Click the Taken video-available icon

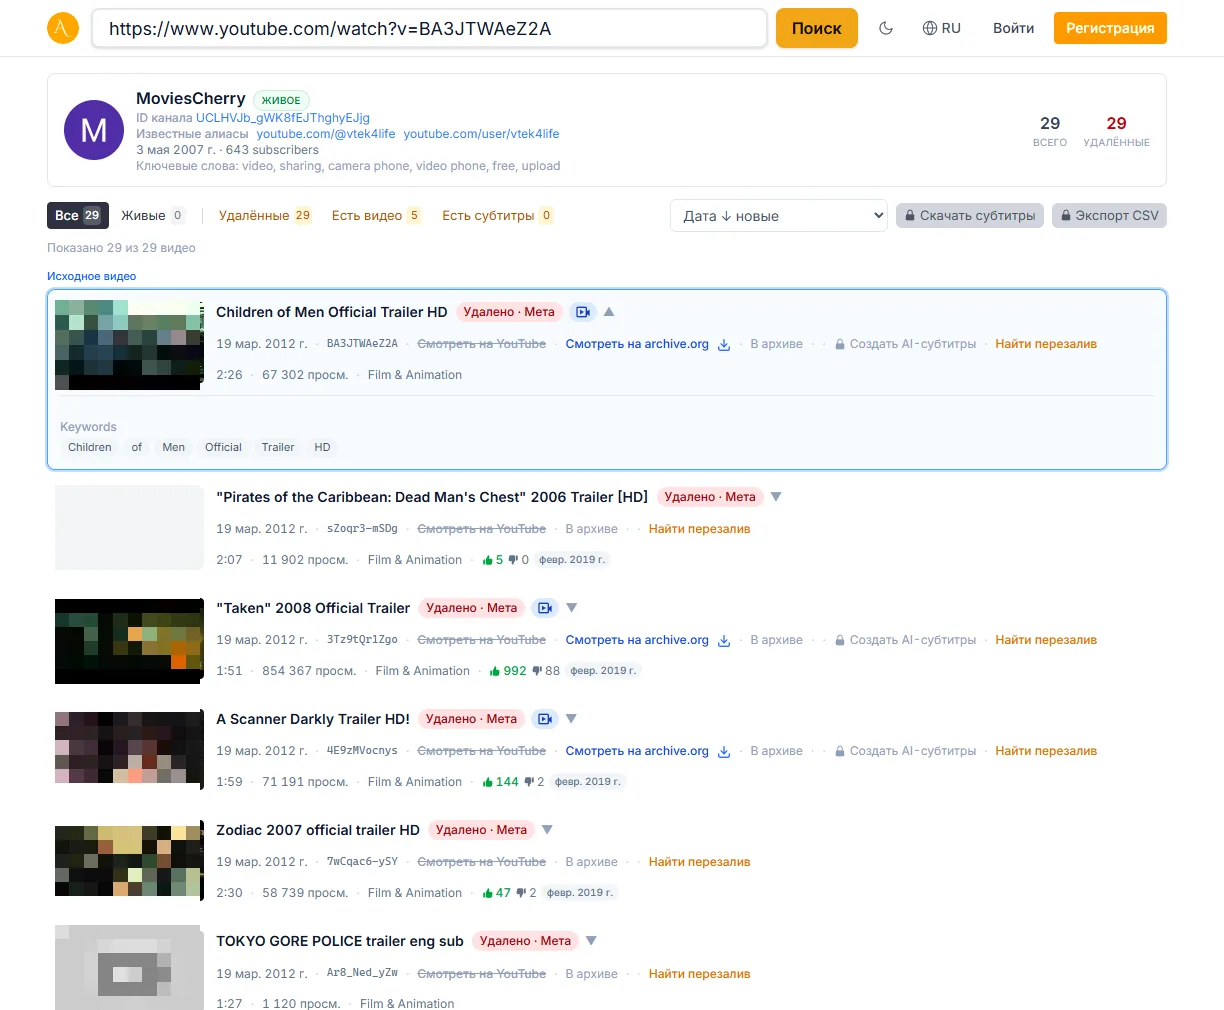coord(544,608)
